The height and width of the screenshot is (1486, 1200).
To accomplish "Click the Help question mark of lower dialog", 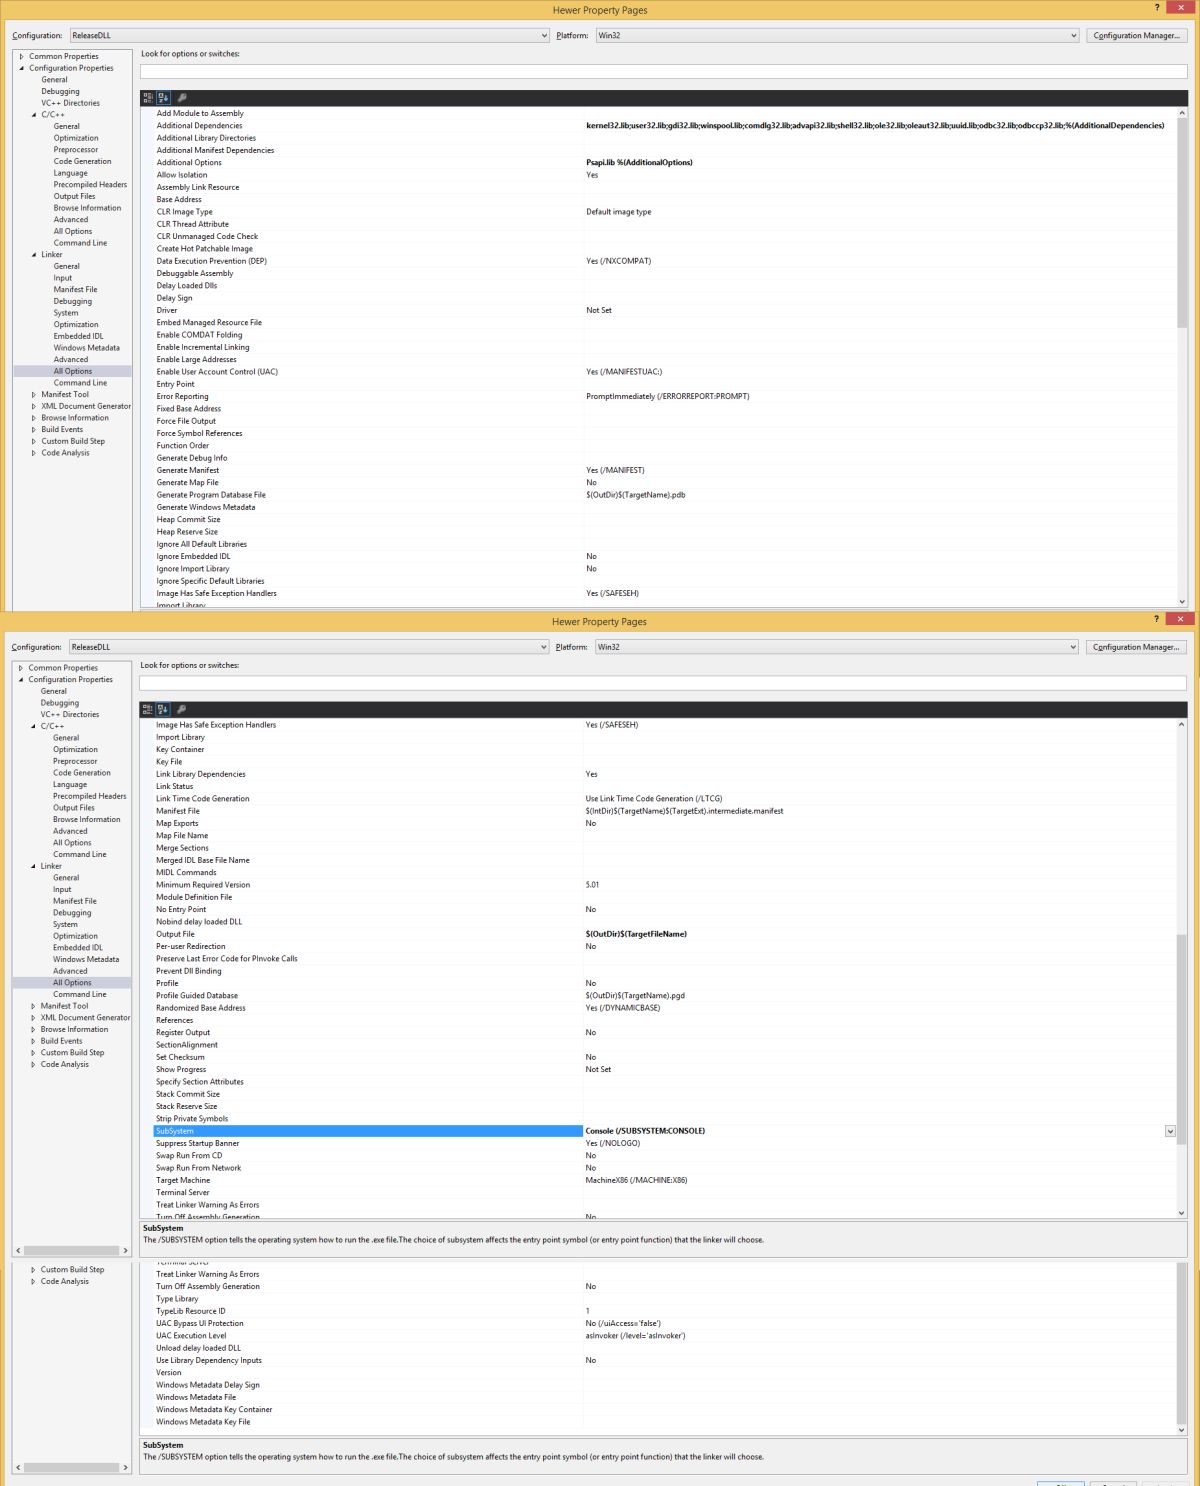I will (1157, 619).
